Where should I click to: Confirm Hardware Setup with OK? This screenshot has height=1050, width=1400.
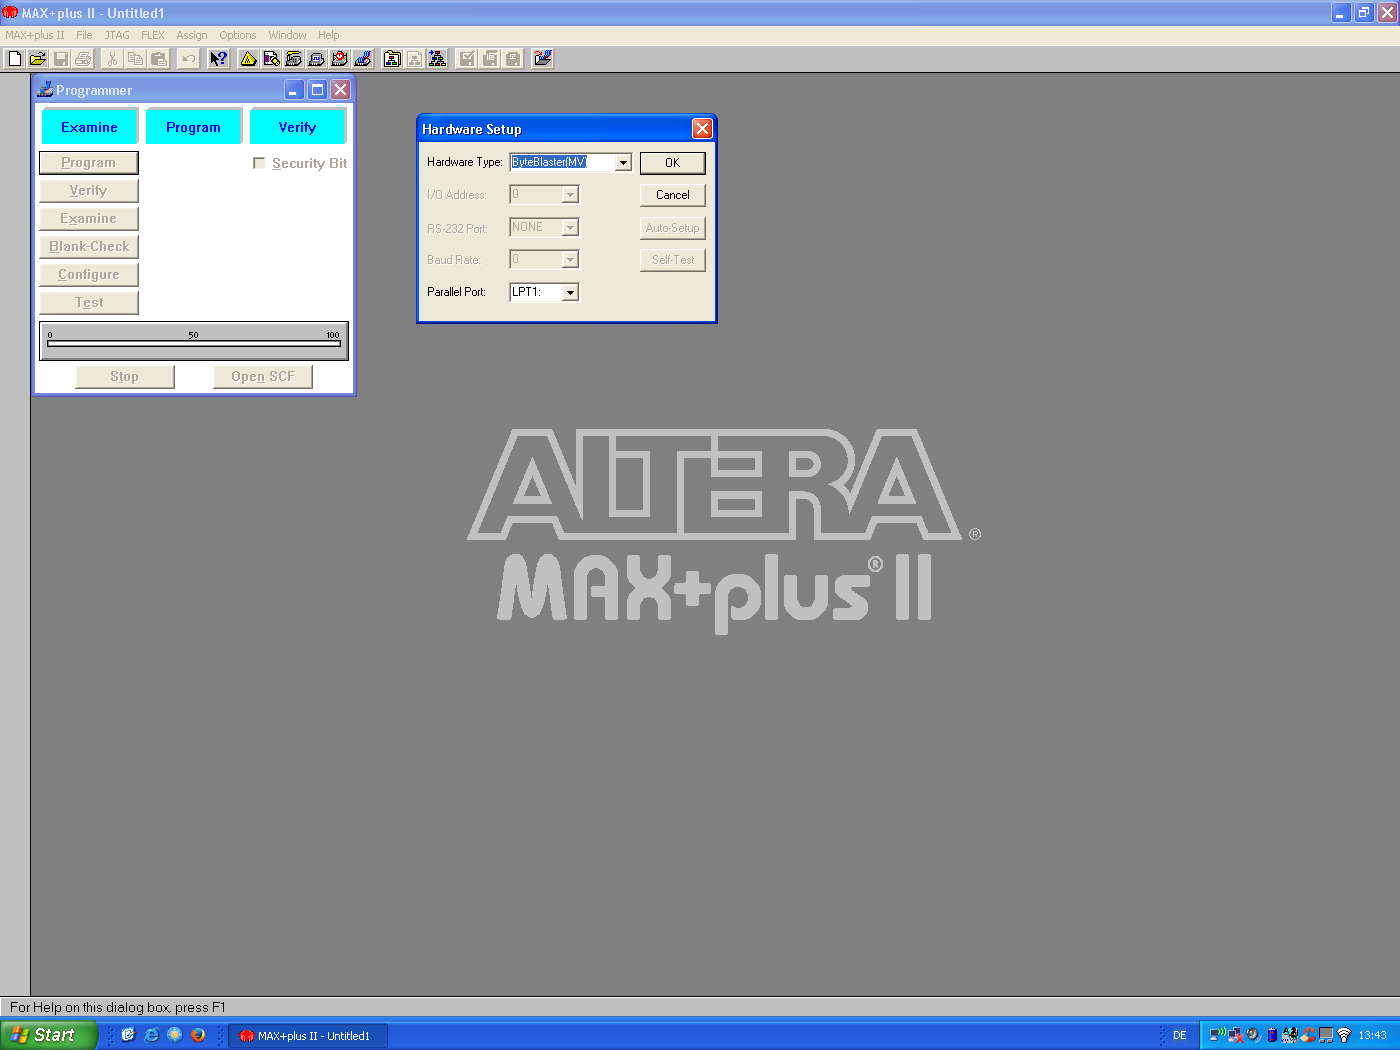[673, 163]
